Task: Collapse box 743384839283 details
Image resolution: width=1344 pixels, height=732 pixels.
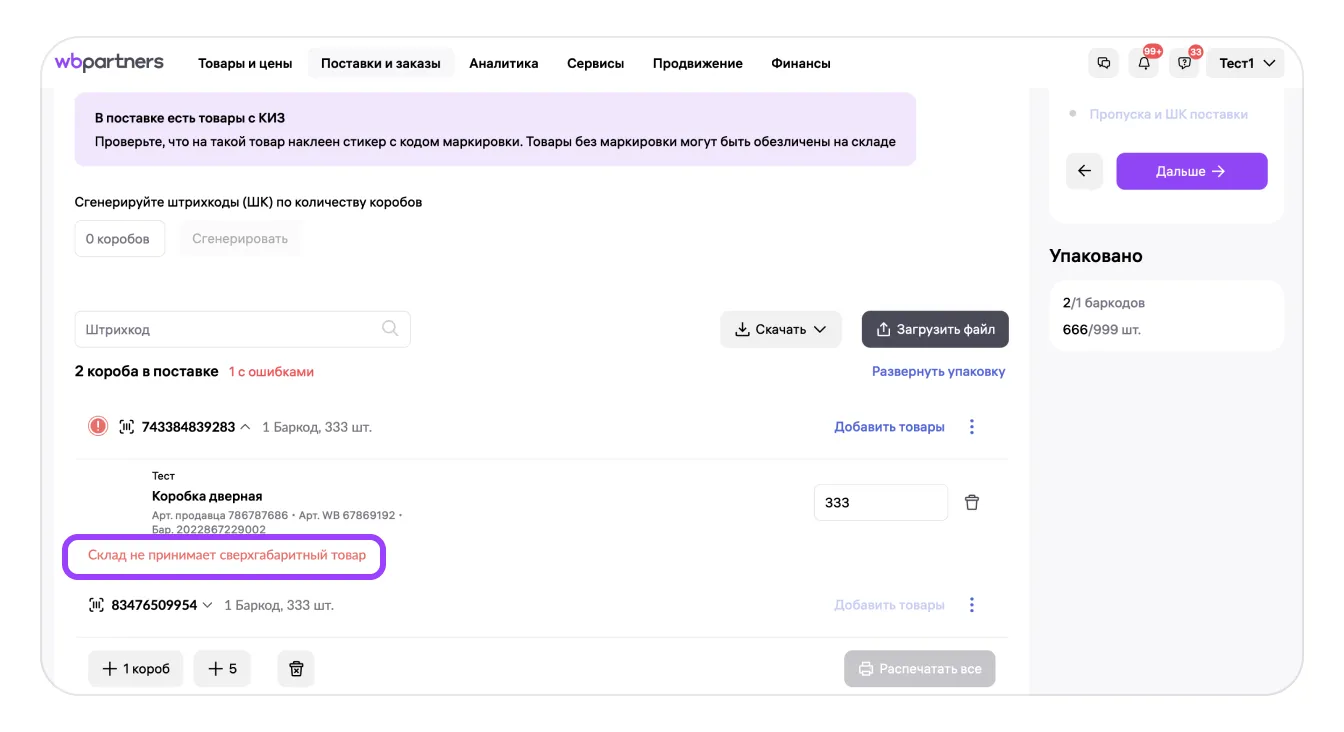Action: [246, 427]
